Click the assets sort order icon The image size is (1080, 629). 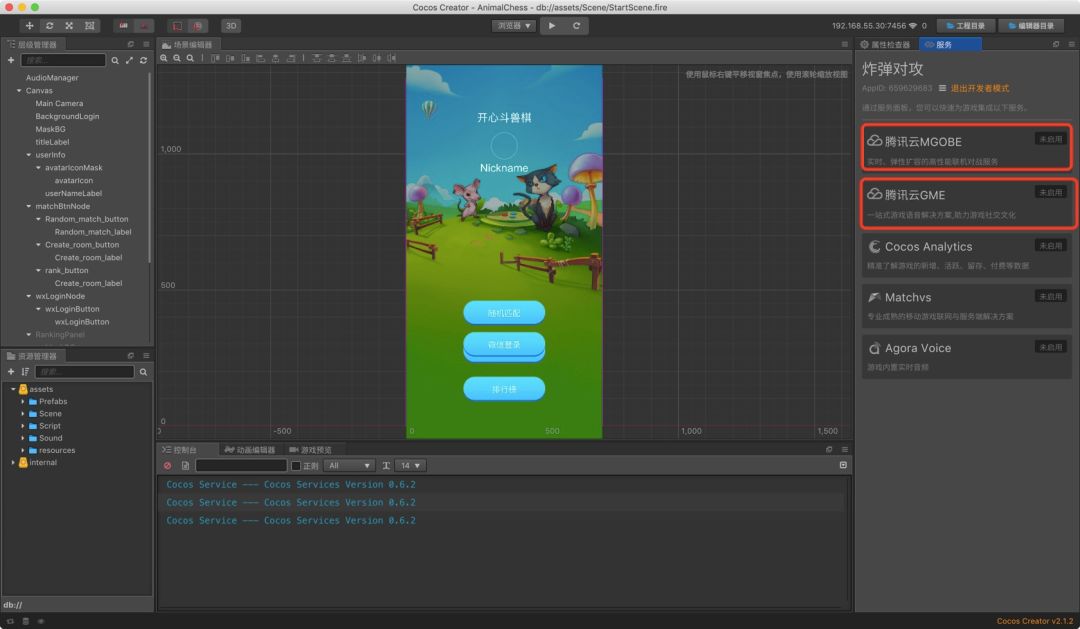25,371
